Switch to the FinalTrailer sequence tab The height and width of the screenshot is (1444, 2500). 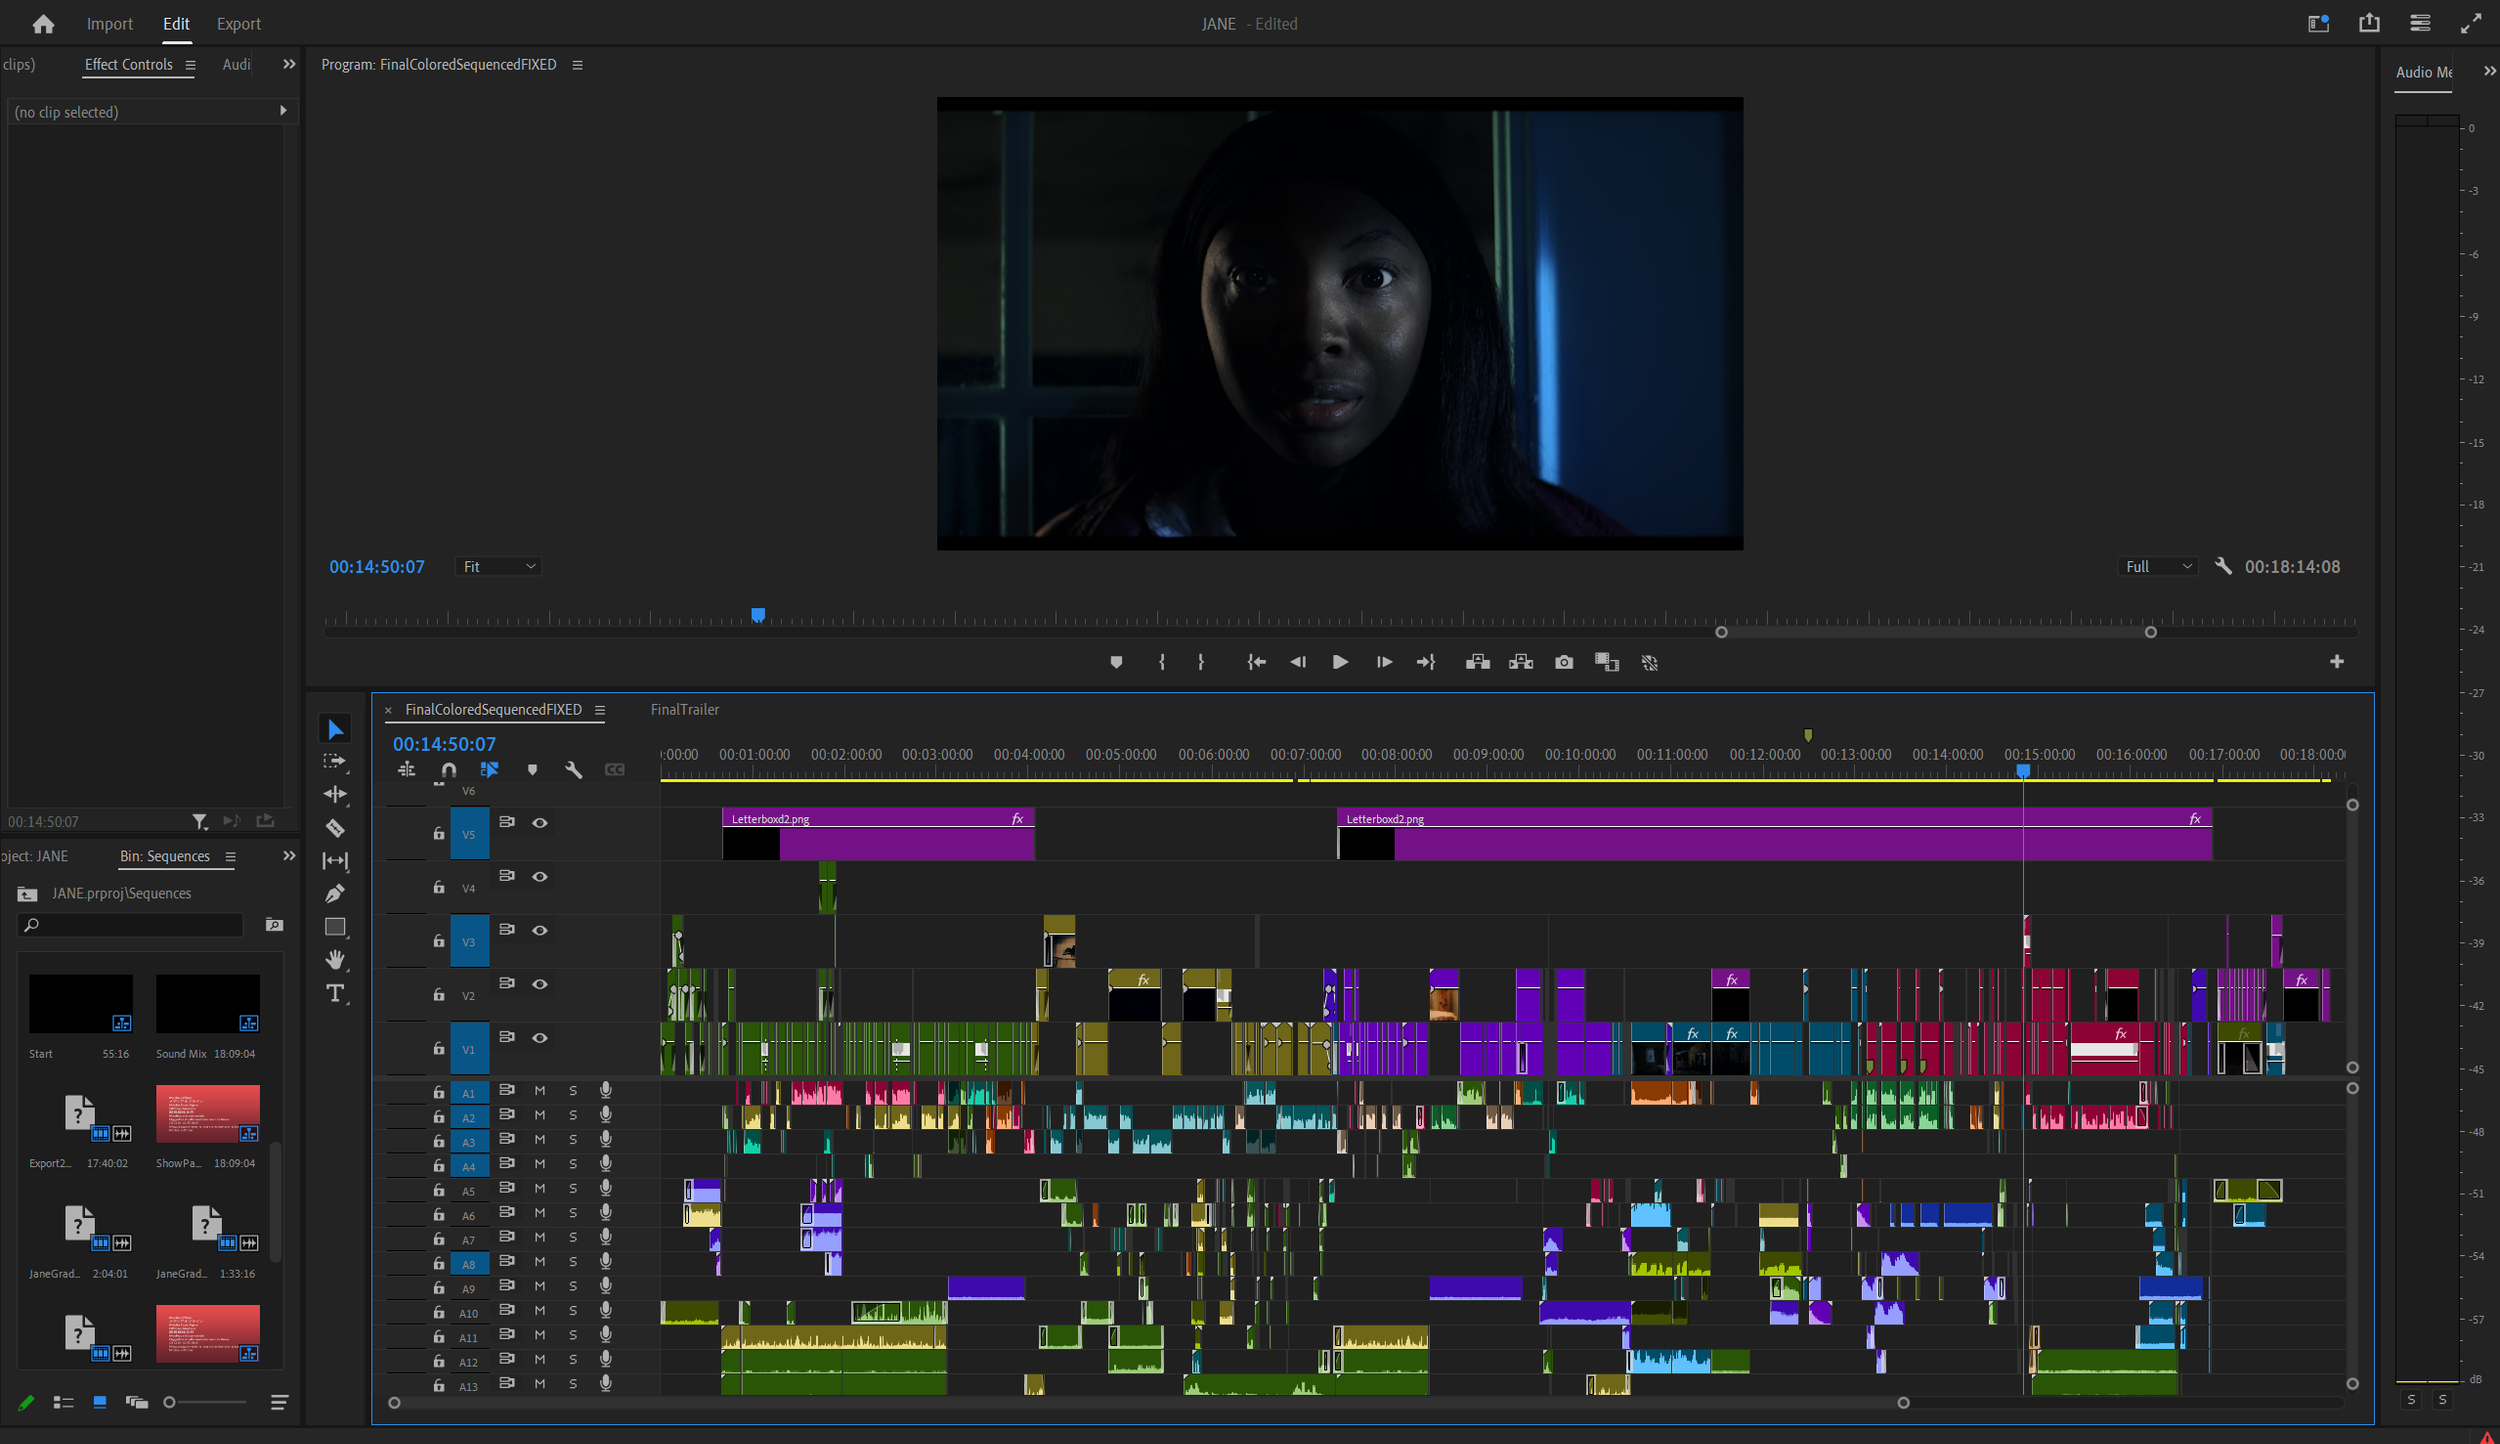tap(684, 710)
